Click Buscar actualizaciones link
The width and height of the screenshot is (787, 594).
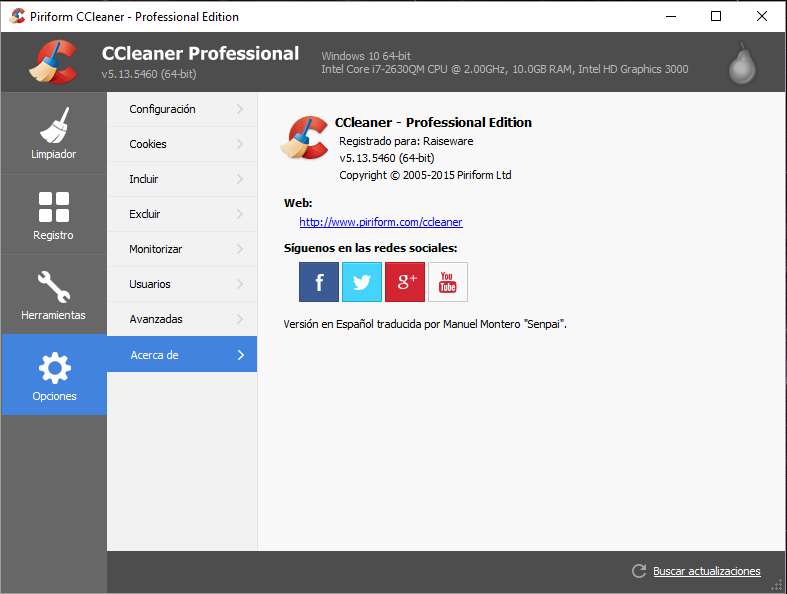coord(707,571)
